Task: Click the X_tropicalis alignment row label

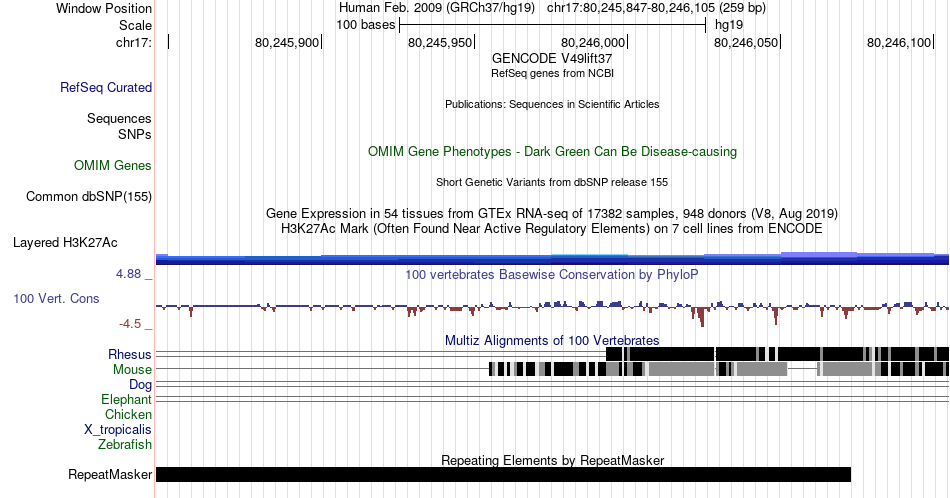Action: click(118, 429)
